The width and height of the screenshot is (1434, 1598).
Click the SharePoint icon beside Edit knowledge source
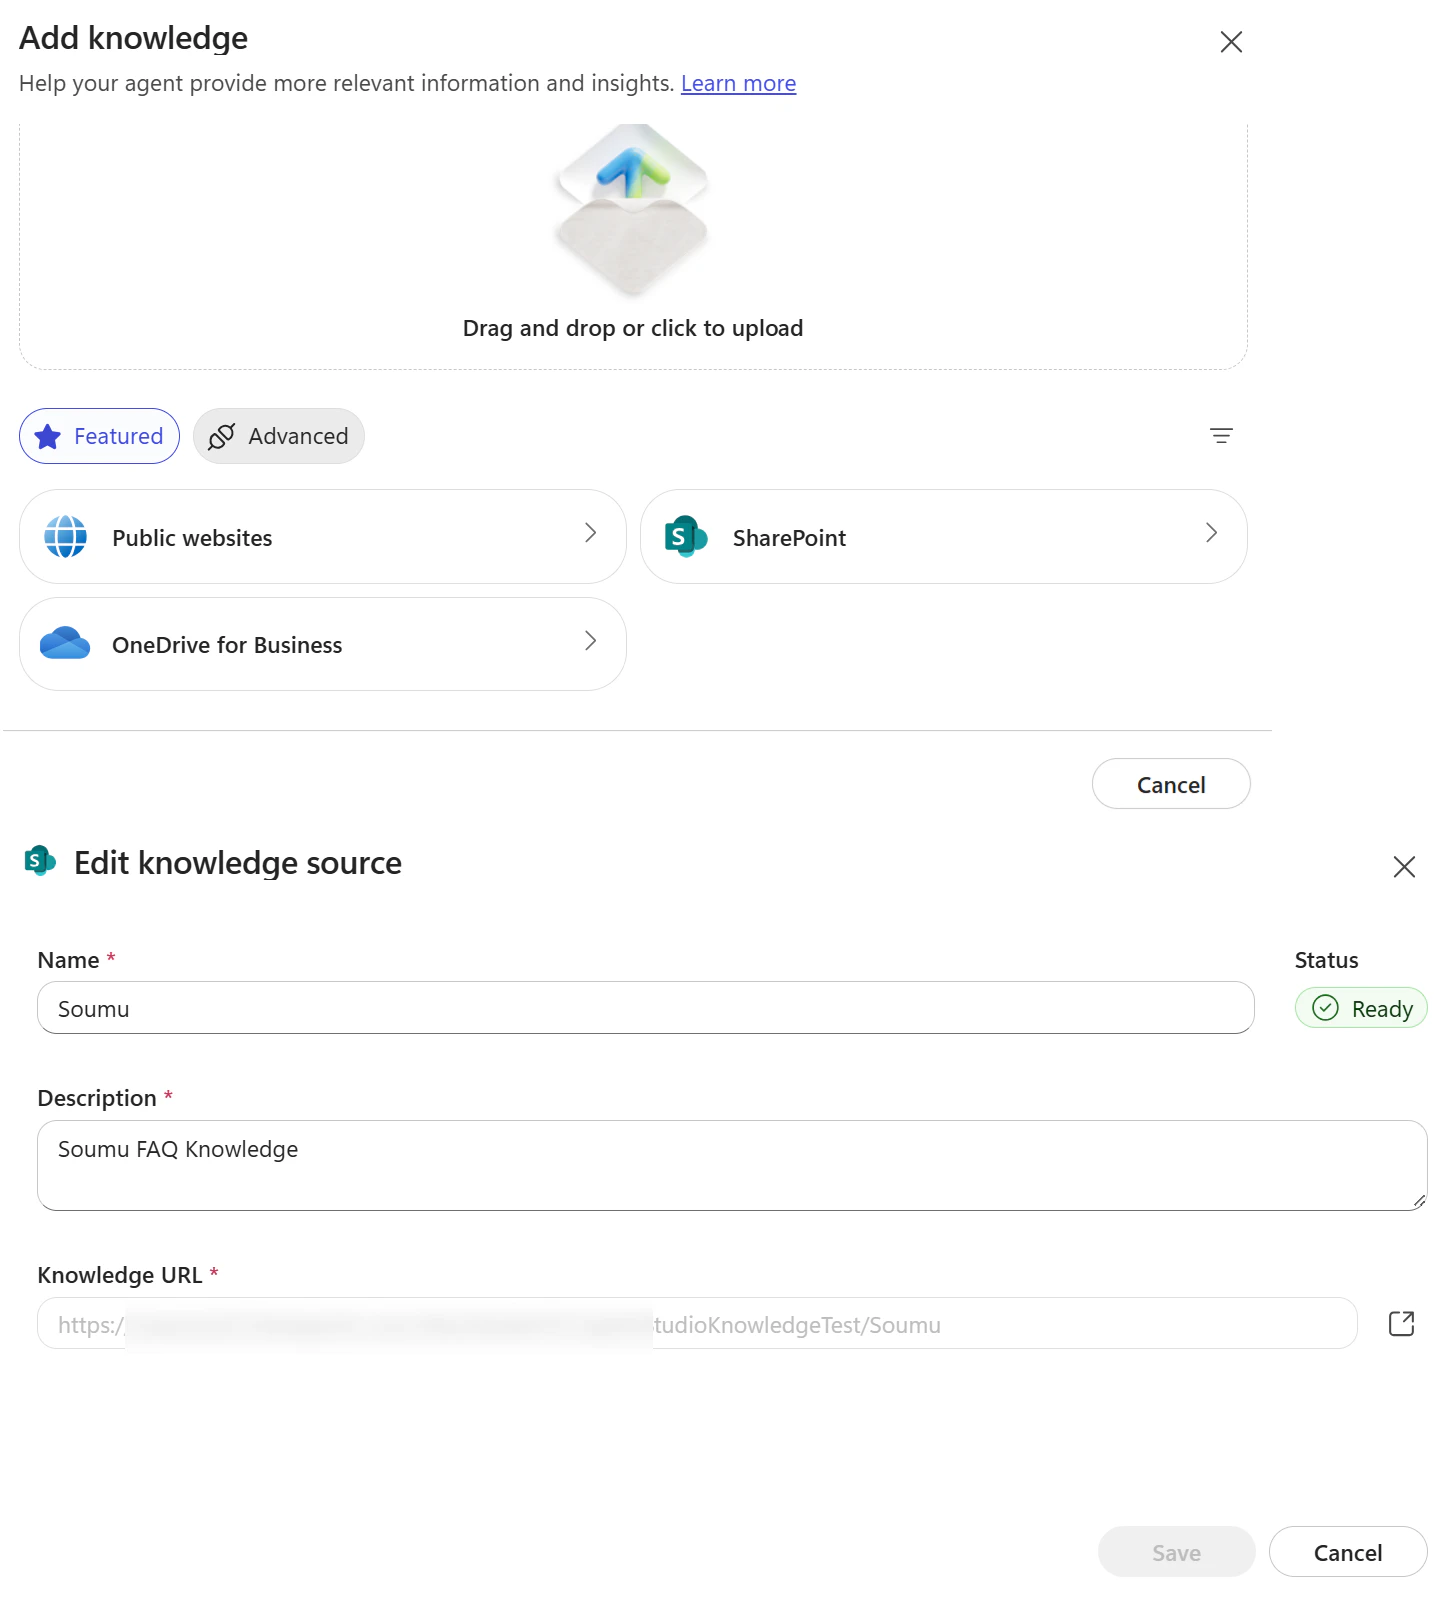coord(40,860)
